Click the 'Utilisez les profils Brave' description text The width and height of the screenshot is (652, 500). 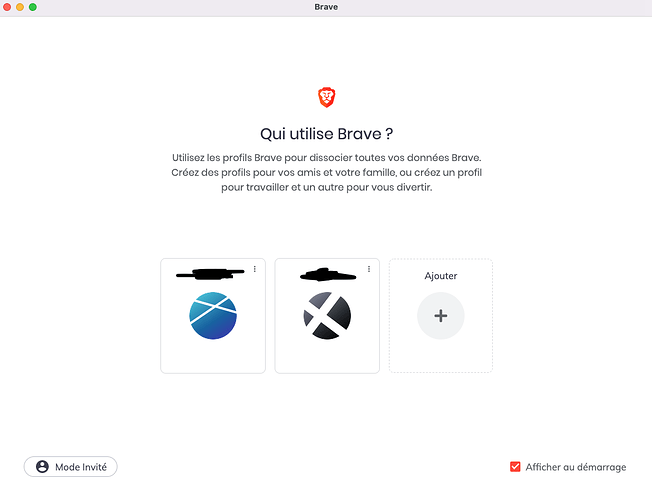click(x=326, y=172)
